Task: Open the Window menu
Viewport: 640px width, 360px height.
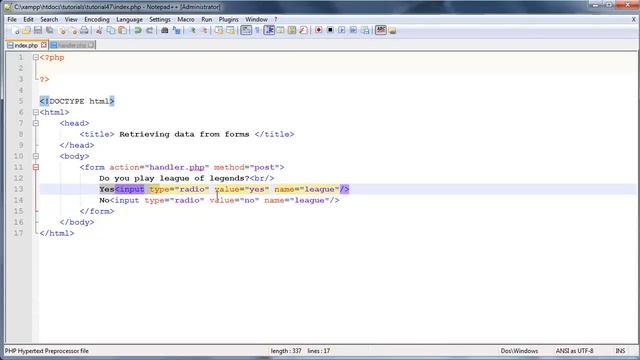Action: click(256, 19)
